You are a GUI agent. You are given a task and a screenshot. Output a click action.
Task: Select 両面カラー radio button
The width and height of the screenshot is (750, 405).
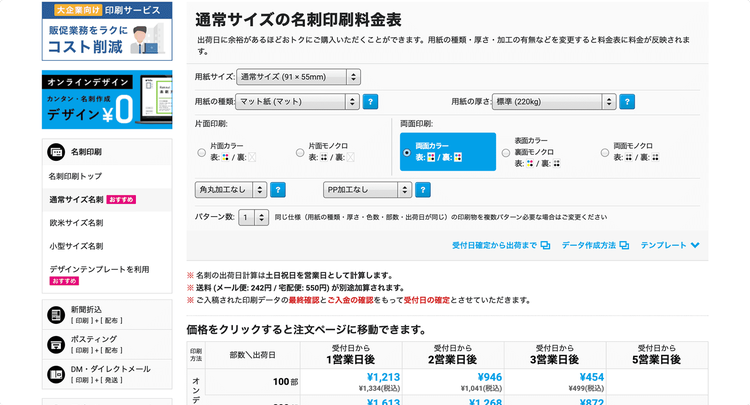pos(407,153)
